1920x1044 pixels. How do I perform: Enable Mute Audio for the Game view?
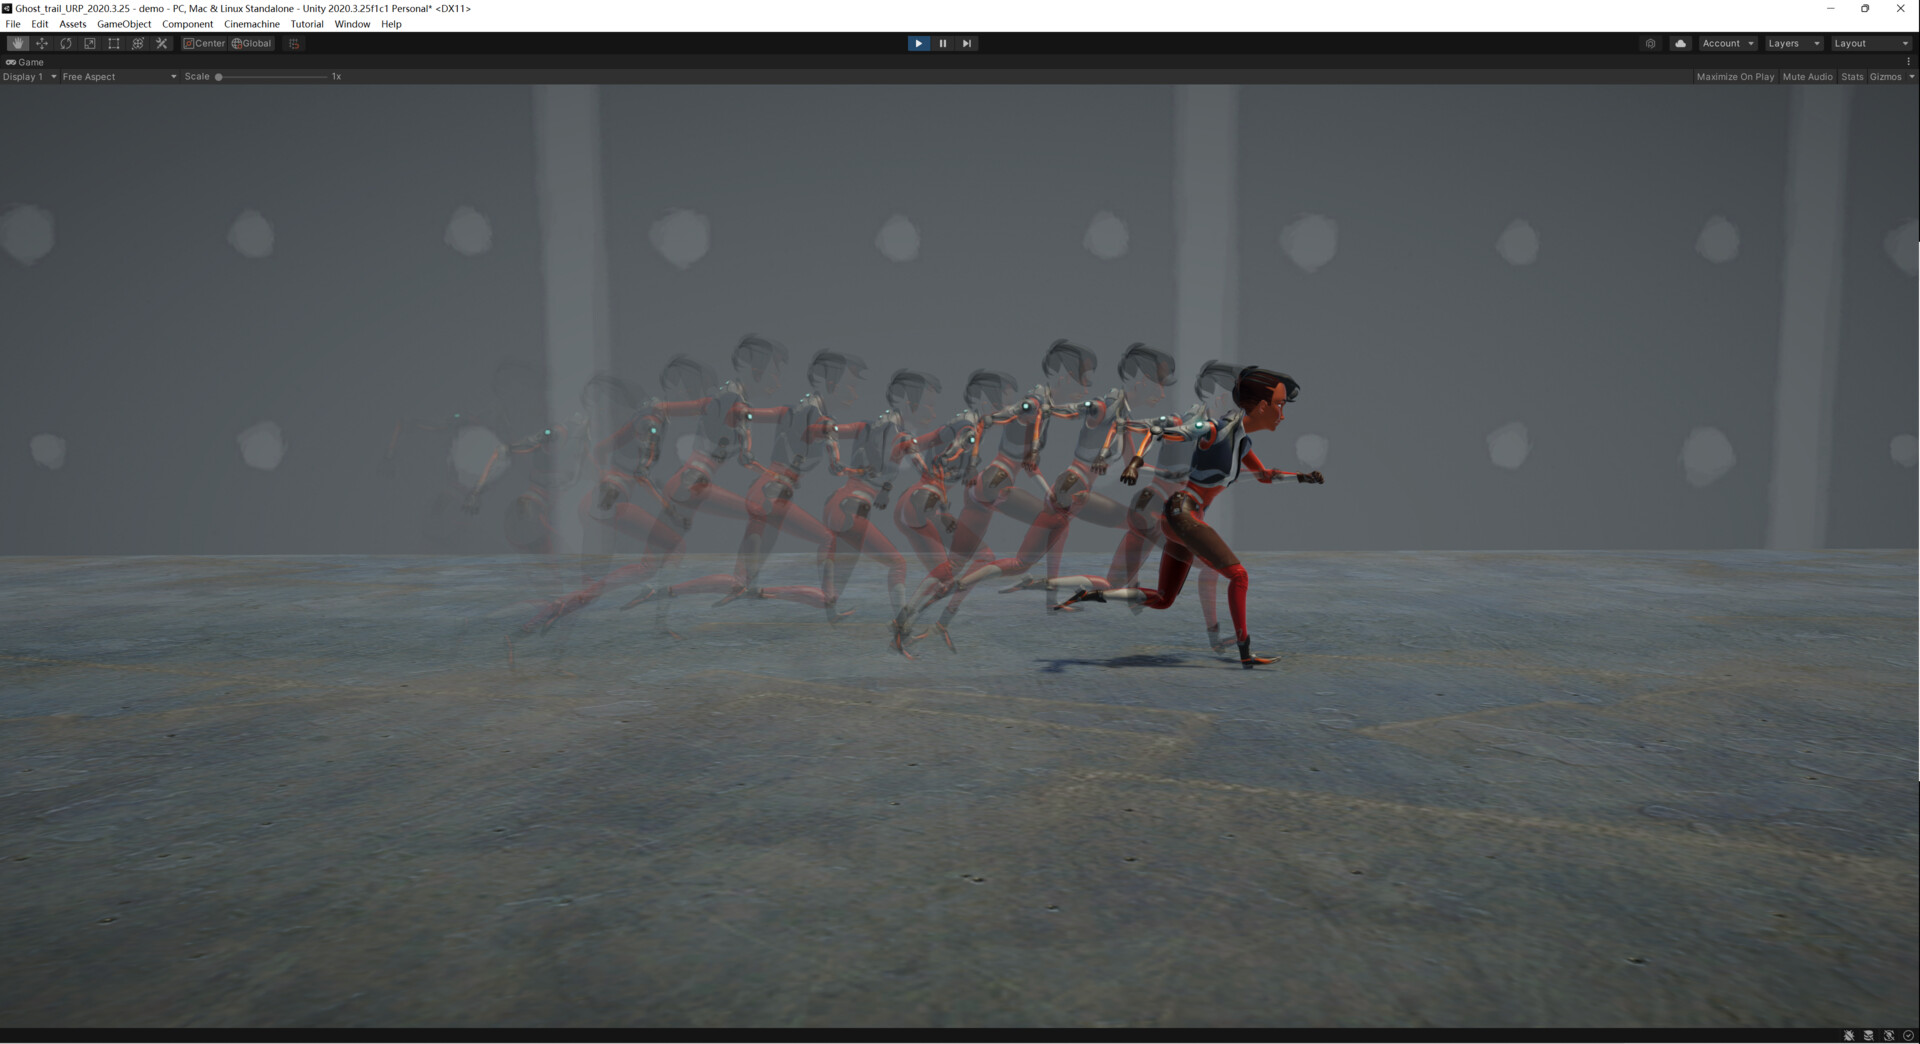[1808, 76]
